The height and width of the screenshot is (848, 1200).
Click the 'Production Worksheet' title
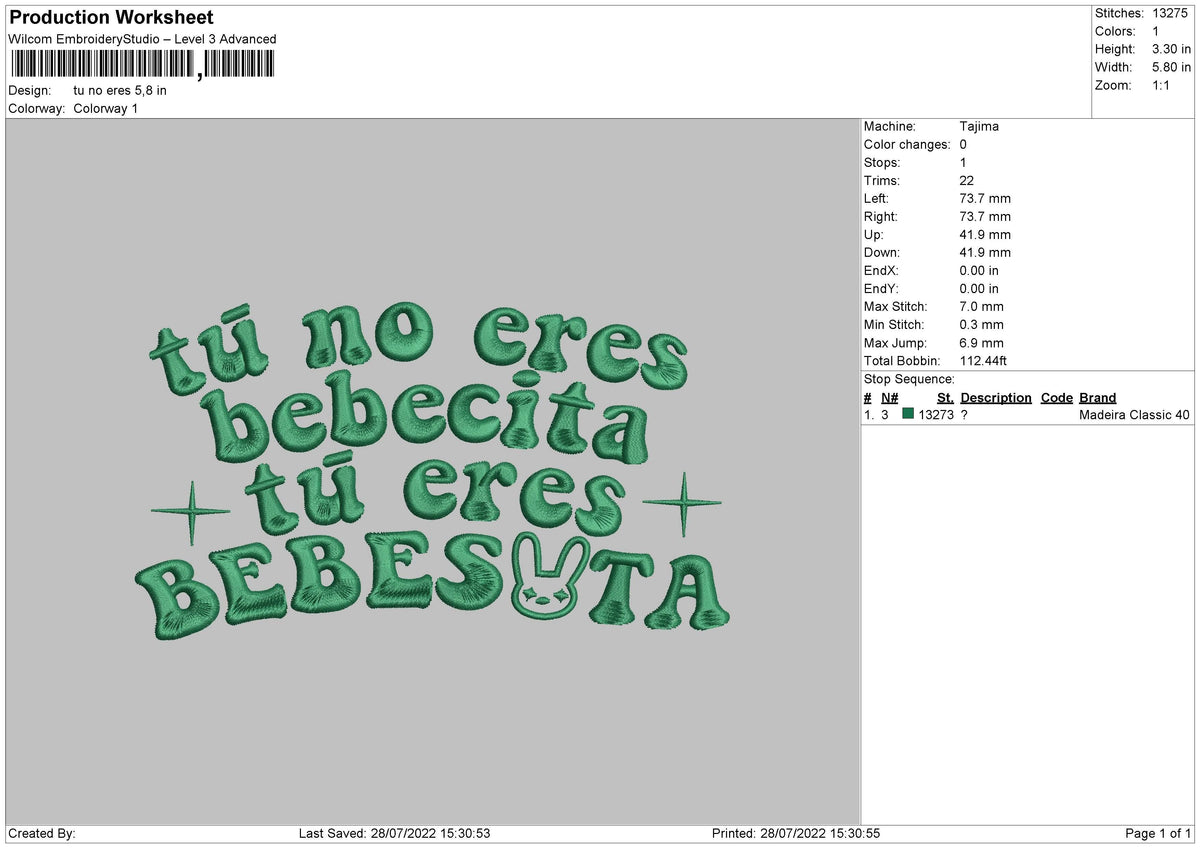(x=111, y=18)
